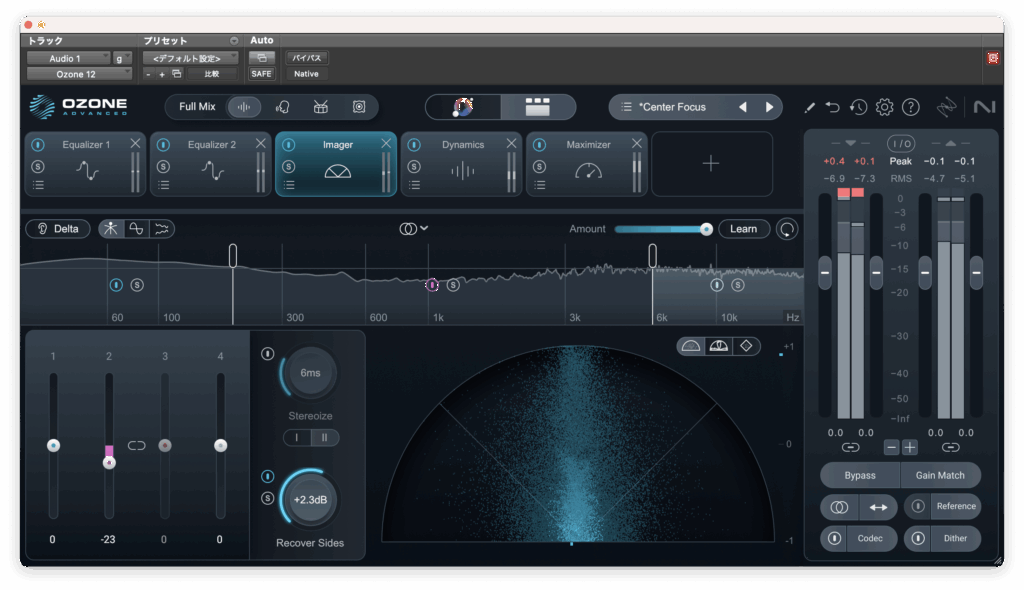This screenshot has height=590, width=1024.
Task: Expand the stereo channel mode dropdown
Action: [x=414, y=229]
